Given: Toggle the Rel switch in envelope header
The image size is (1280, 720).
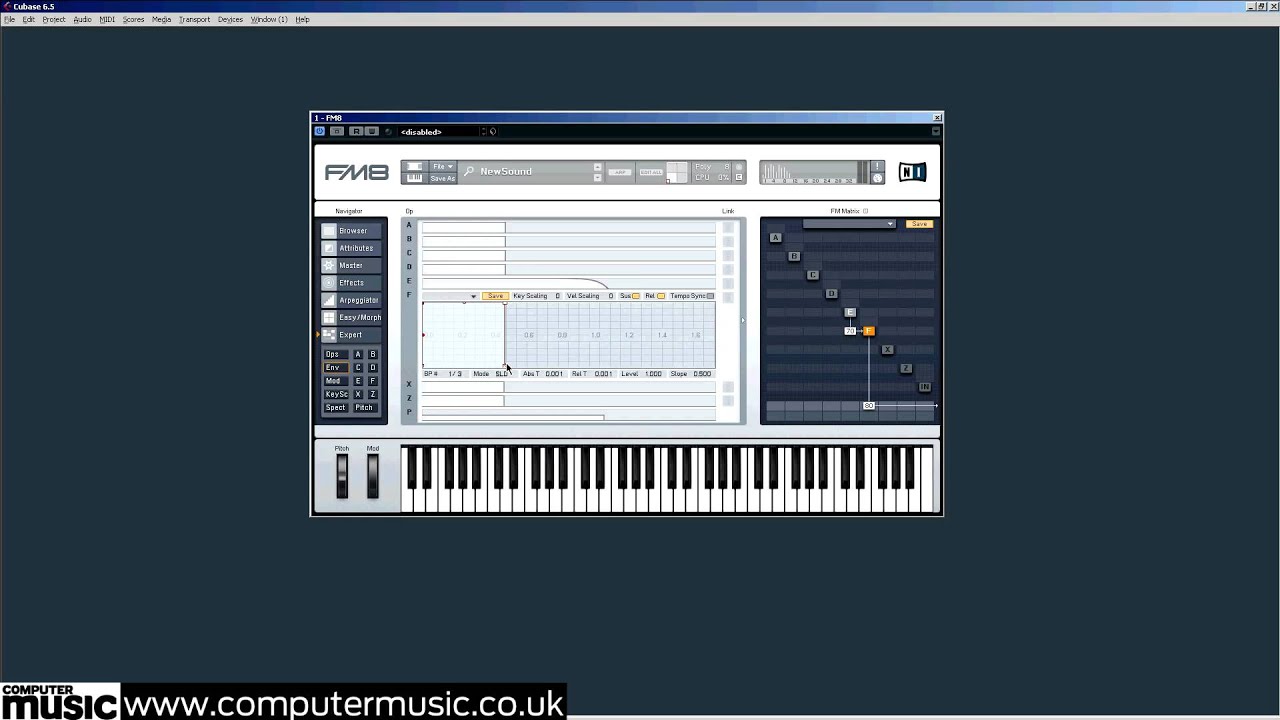Looking at the screenshot, I should click(x=661, y=296).
